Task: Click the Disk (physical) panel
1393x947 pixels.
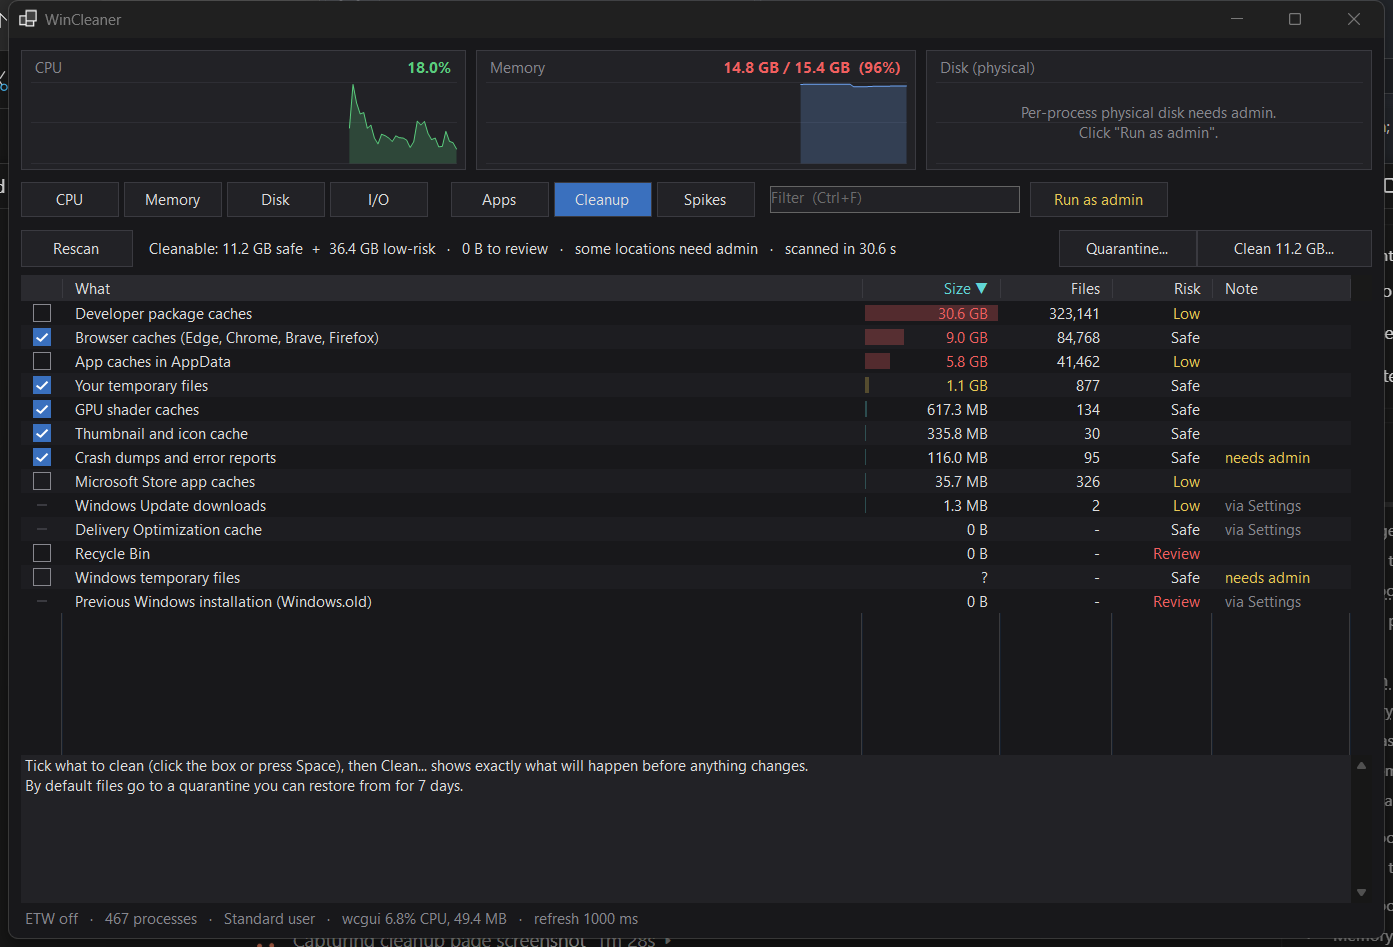Action: pos(1149,110)
